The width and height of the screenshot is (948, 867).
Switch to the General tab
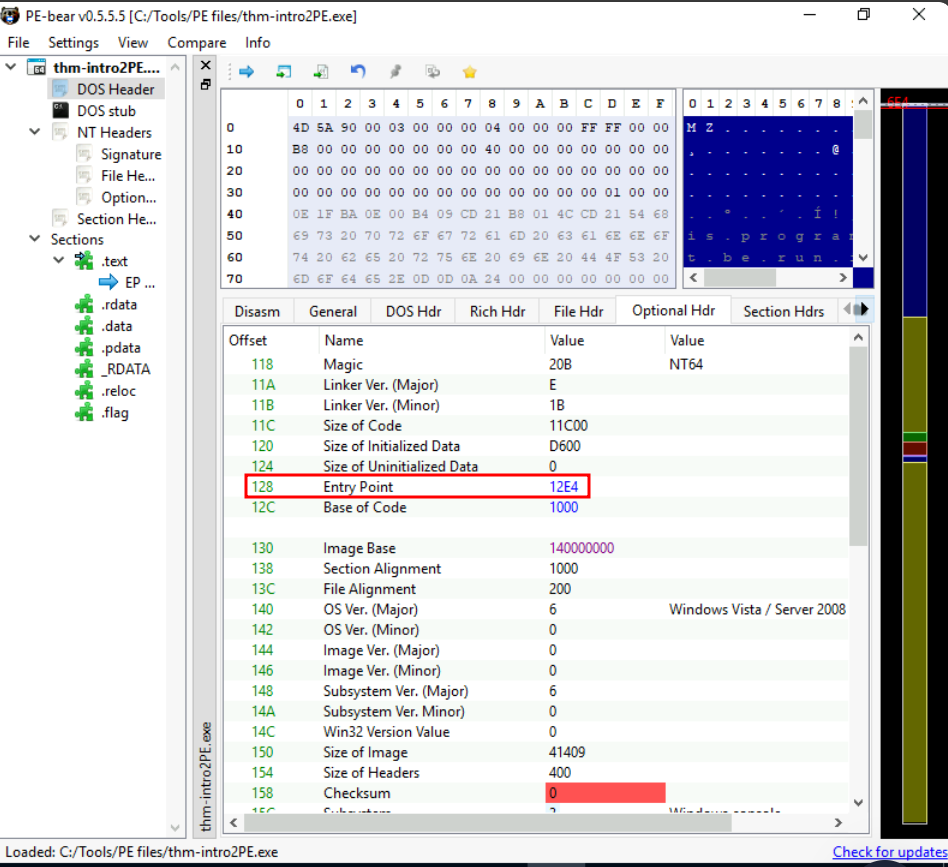coord(333,311)
